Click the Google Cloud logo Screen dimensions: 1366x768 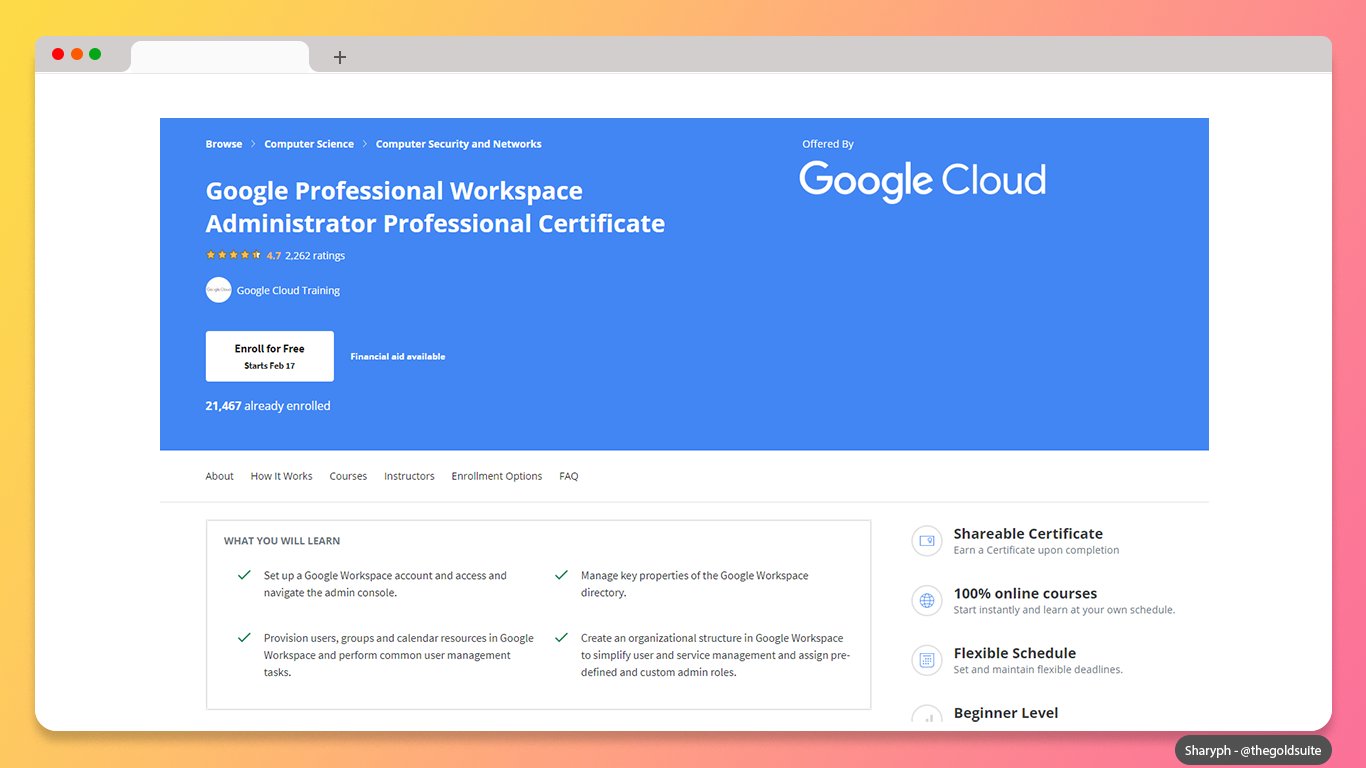coord(922,181)
